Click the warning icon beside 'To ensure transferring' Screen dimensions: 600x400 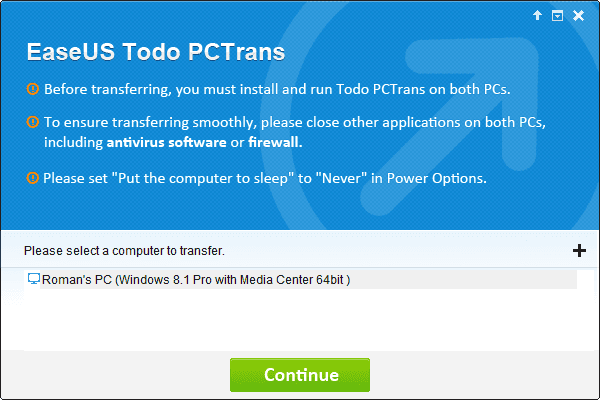33,122
